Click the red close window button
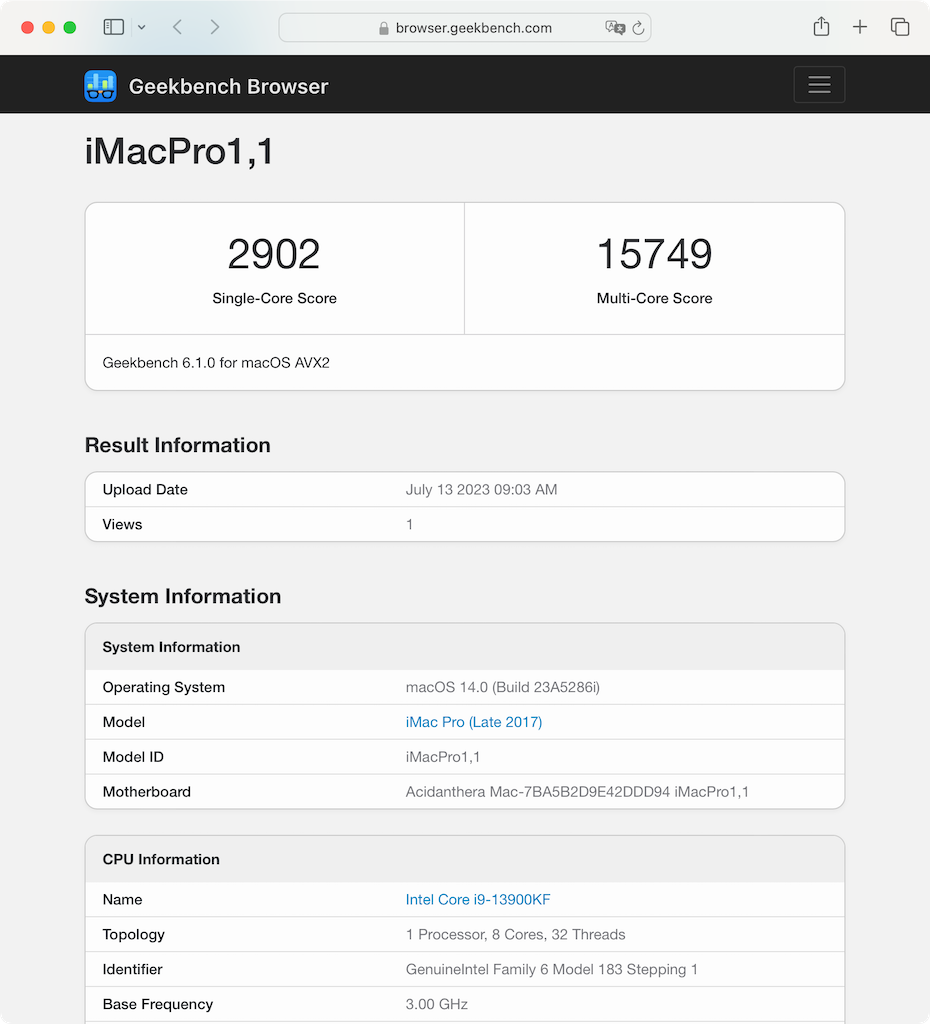This screenshot has width=930, height=1024. click(27, 27)
